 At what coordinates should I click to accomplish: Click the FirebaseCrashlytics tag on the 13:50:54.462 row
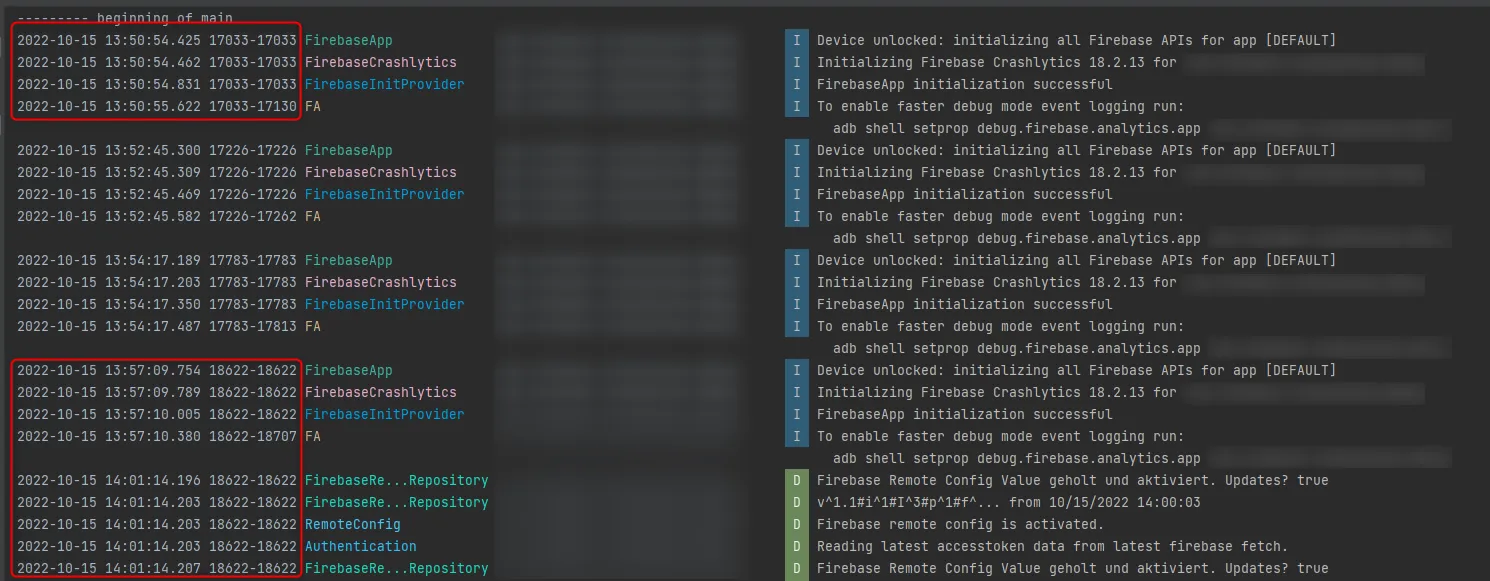pos(380,63)
